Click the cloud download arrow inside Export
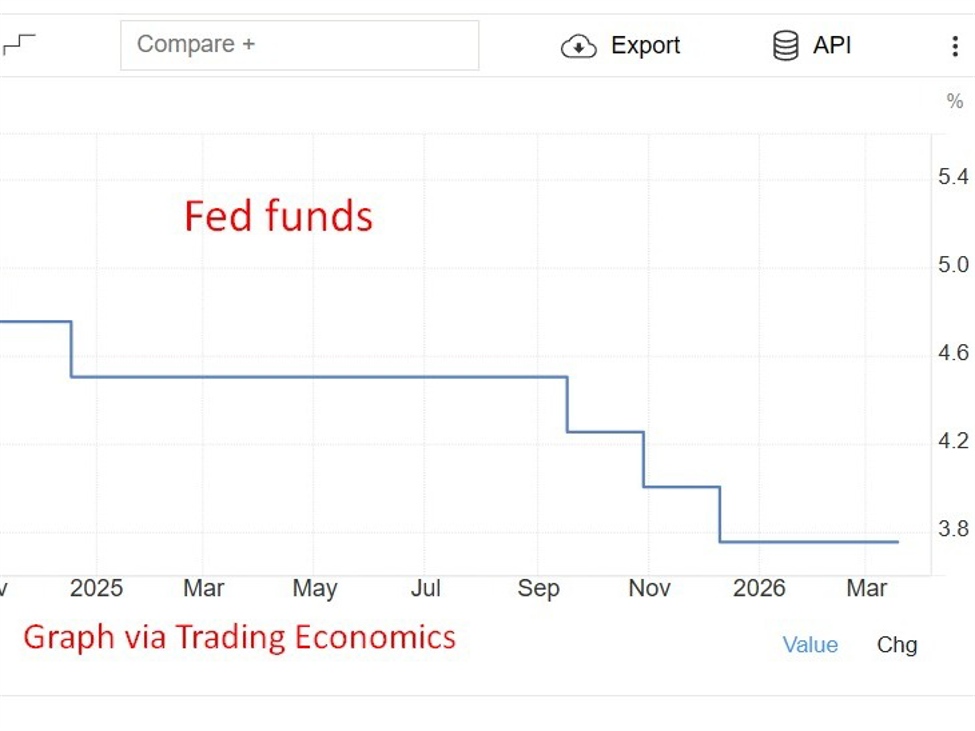 pos(579,46)
